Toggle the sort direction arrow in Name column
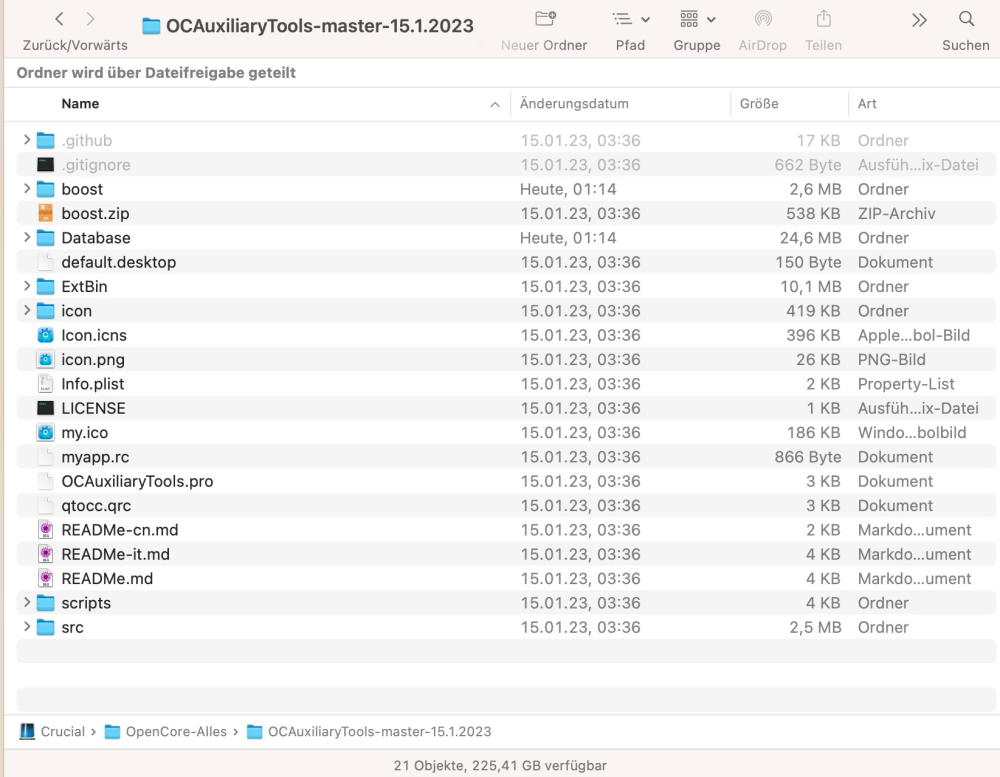This screenshot has height=777, width=1000. [x=495, y=105]
